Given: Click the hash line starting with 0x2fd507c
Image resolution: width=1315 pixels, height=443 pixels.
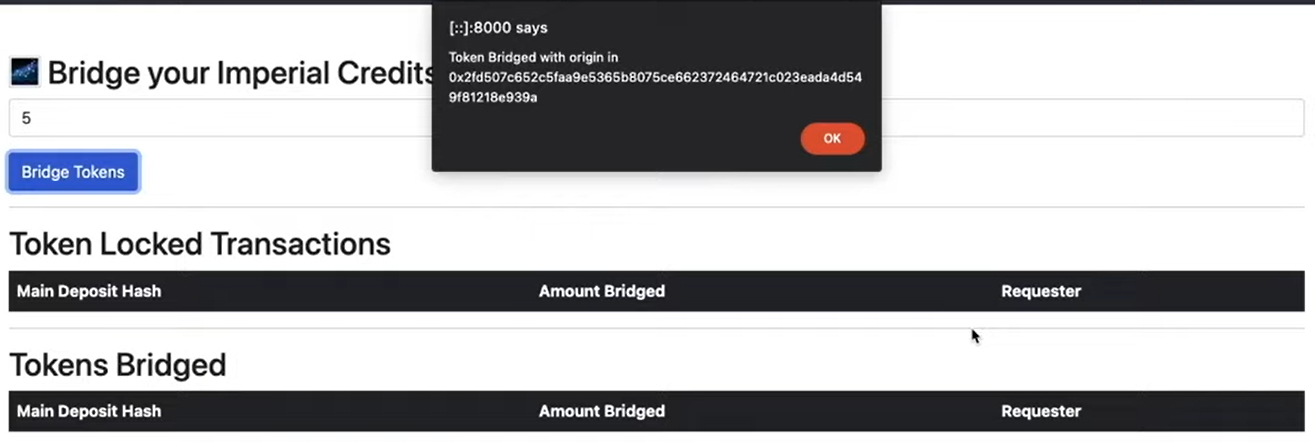Looking at the screenshot, I should (655, 77).
